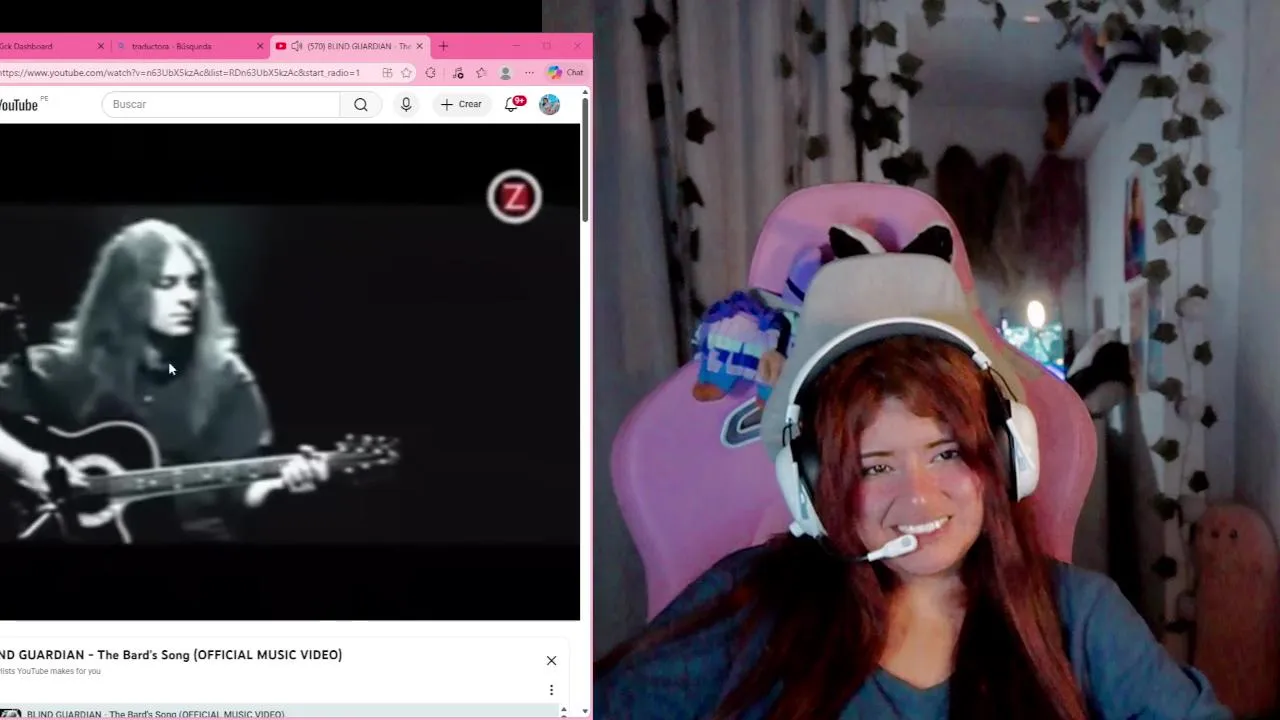Open browser favorites list icon

tap(481, 73)
